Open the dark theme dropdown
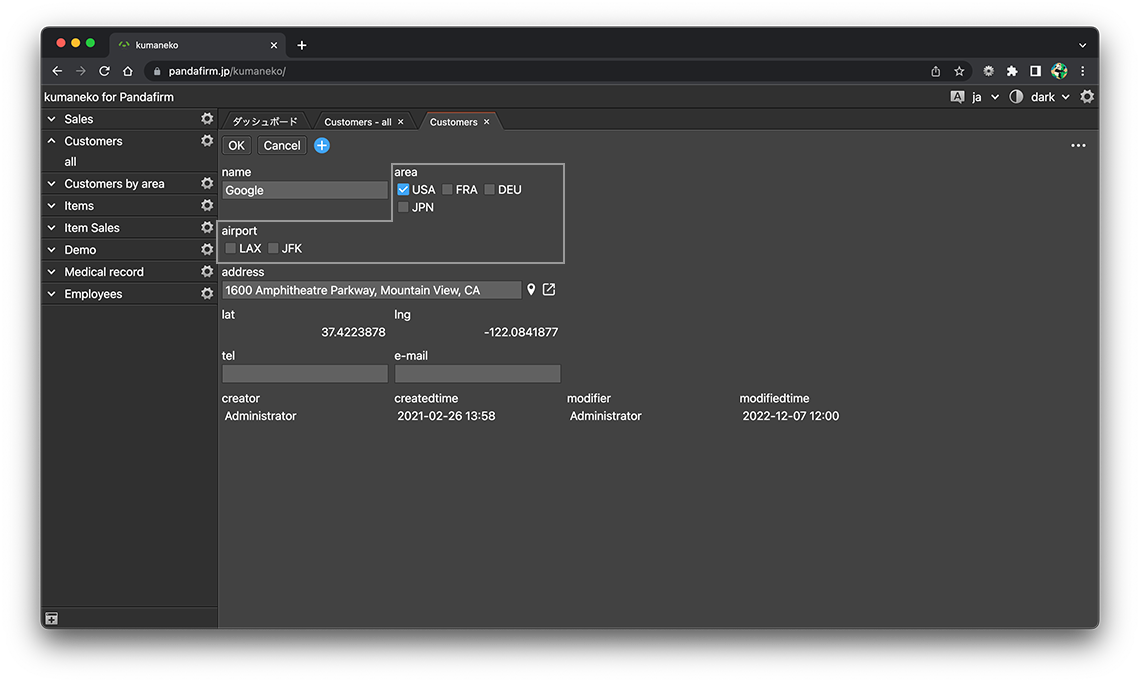 point(1050,97)
